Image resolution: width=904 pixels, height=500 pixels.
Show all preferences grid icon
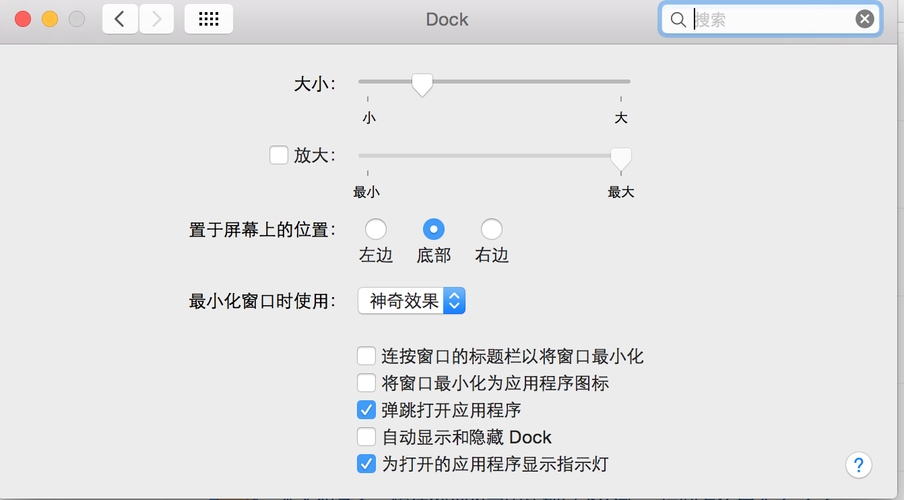click(209, 19)
